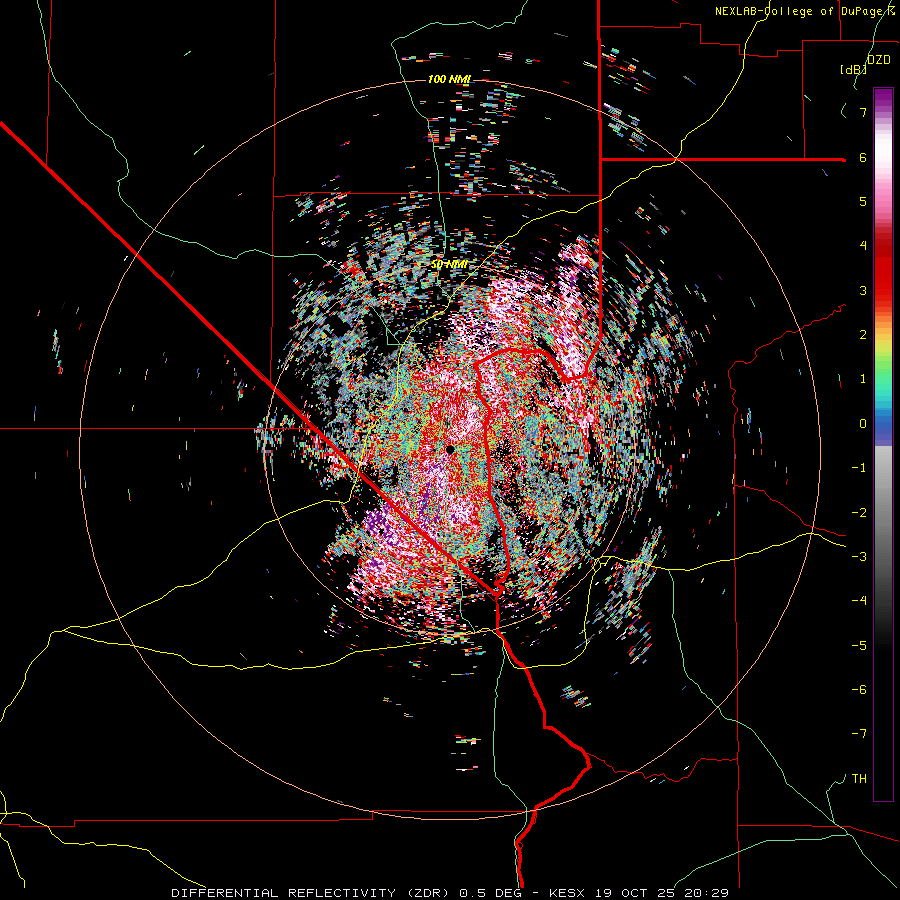Viewport: 900px width, 900px height.
Task: Click the 0 dB label on color scale
Action: coord(863,424)
